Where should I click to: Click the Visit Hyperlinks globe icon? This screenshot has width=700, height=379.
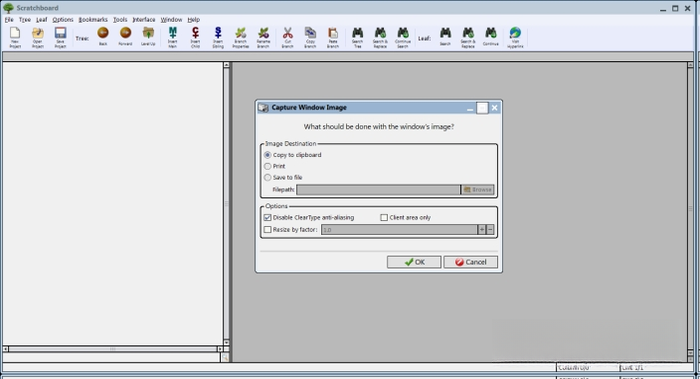coord(515,37)
